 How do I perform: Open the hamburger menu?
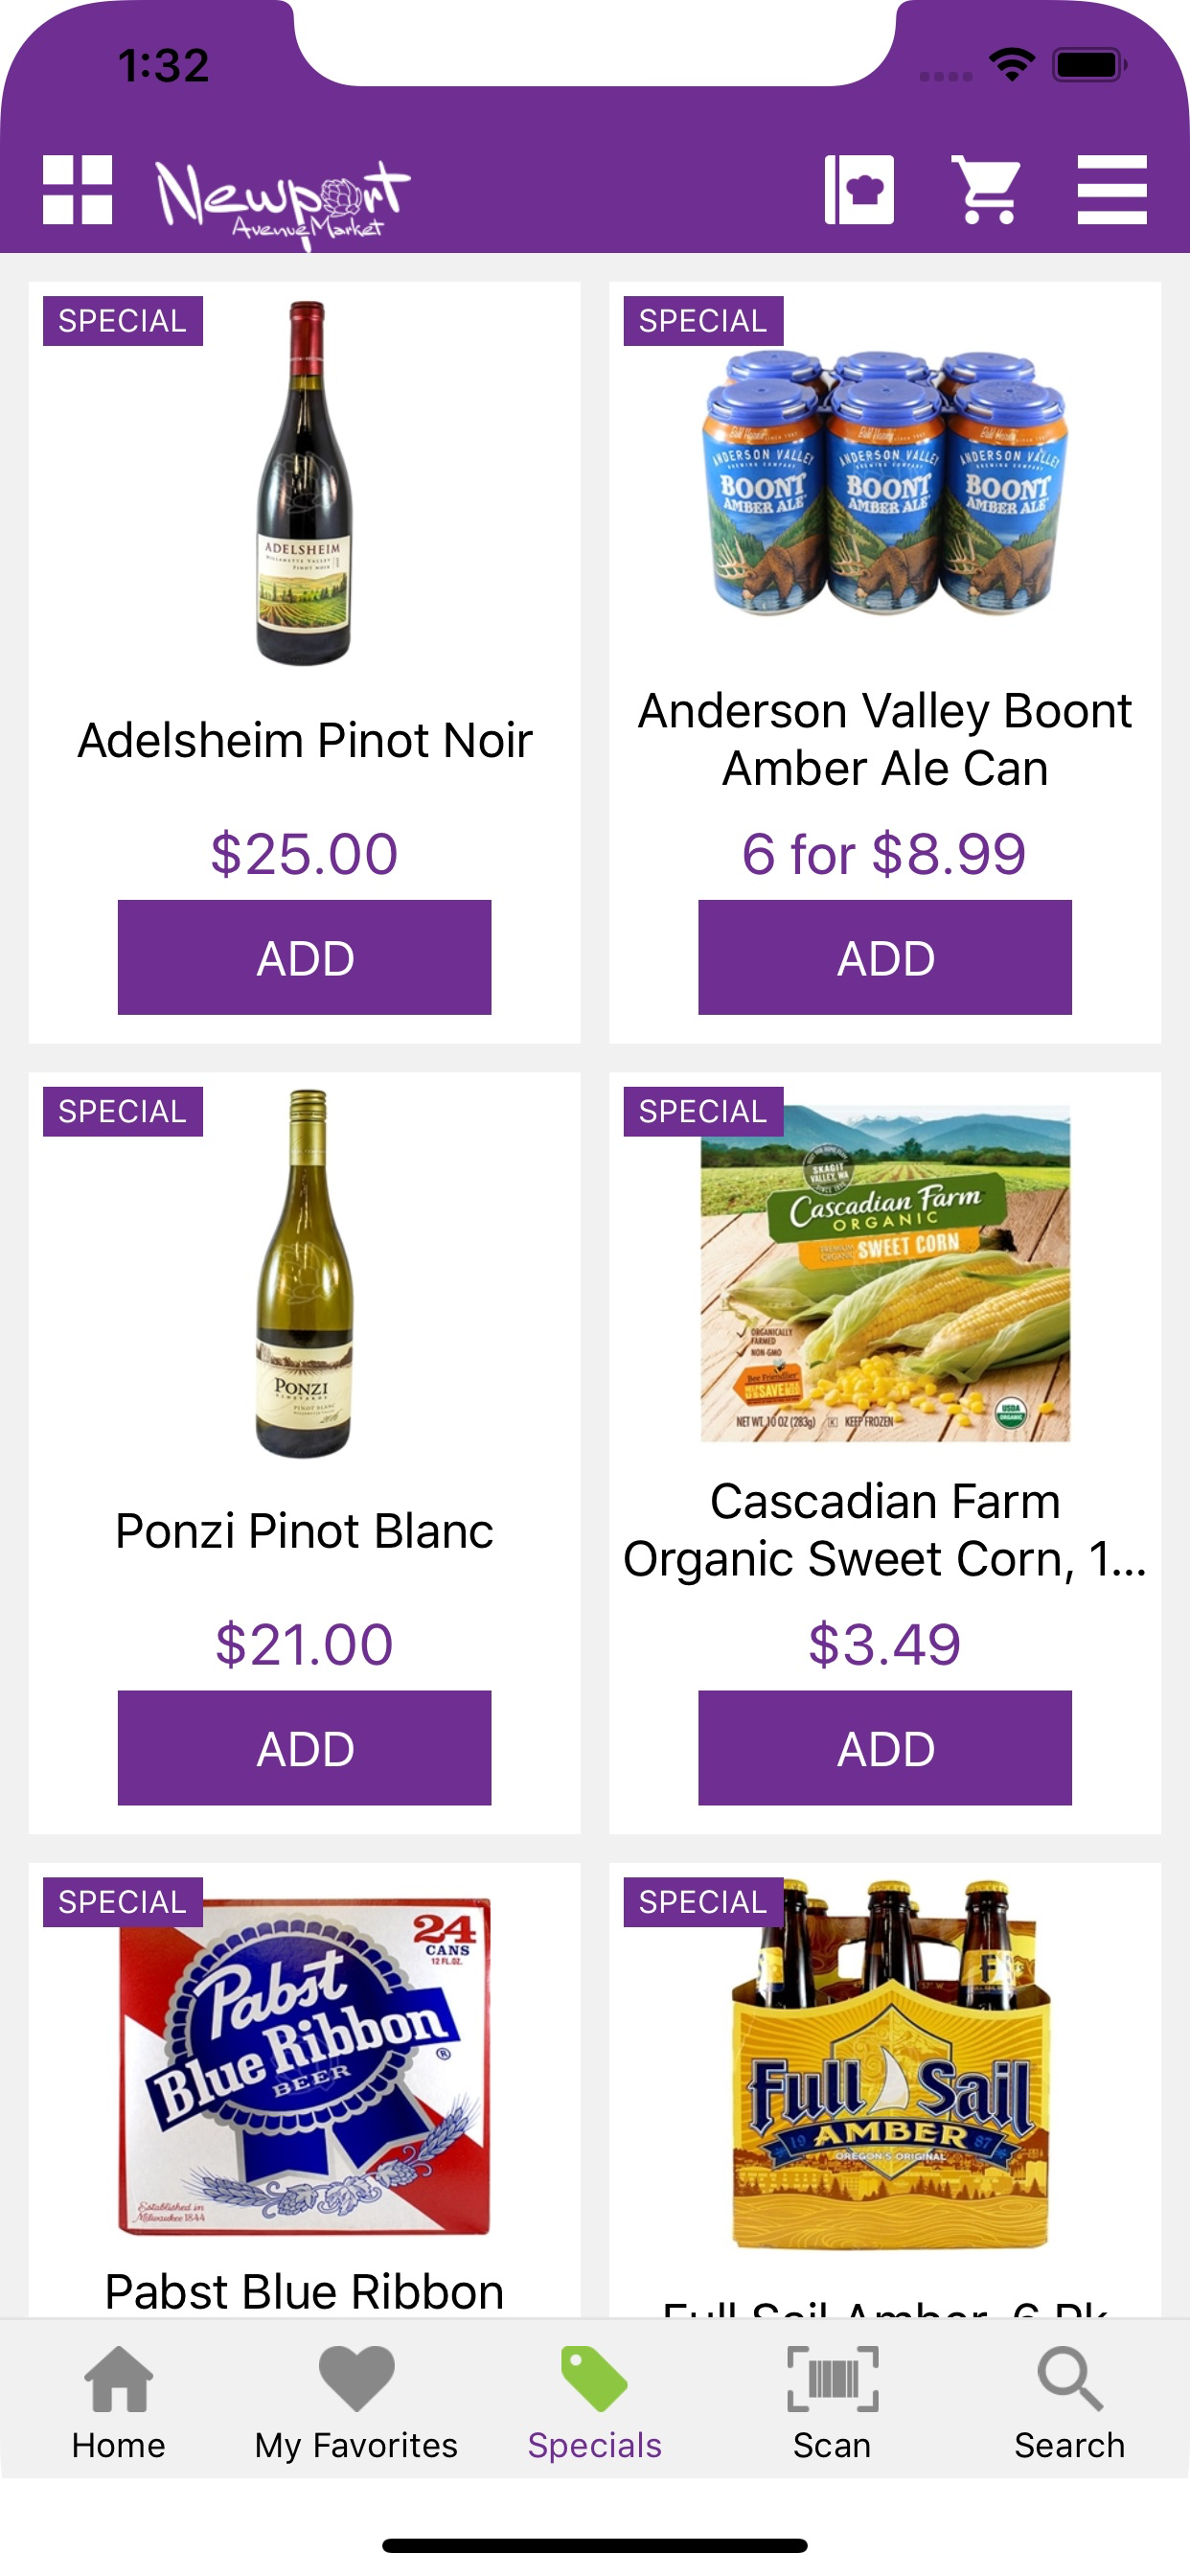[1112, 190]
